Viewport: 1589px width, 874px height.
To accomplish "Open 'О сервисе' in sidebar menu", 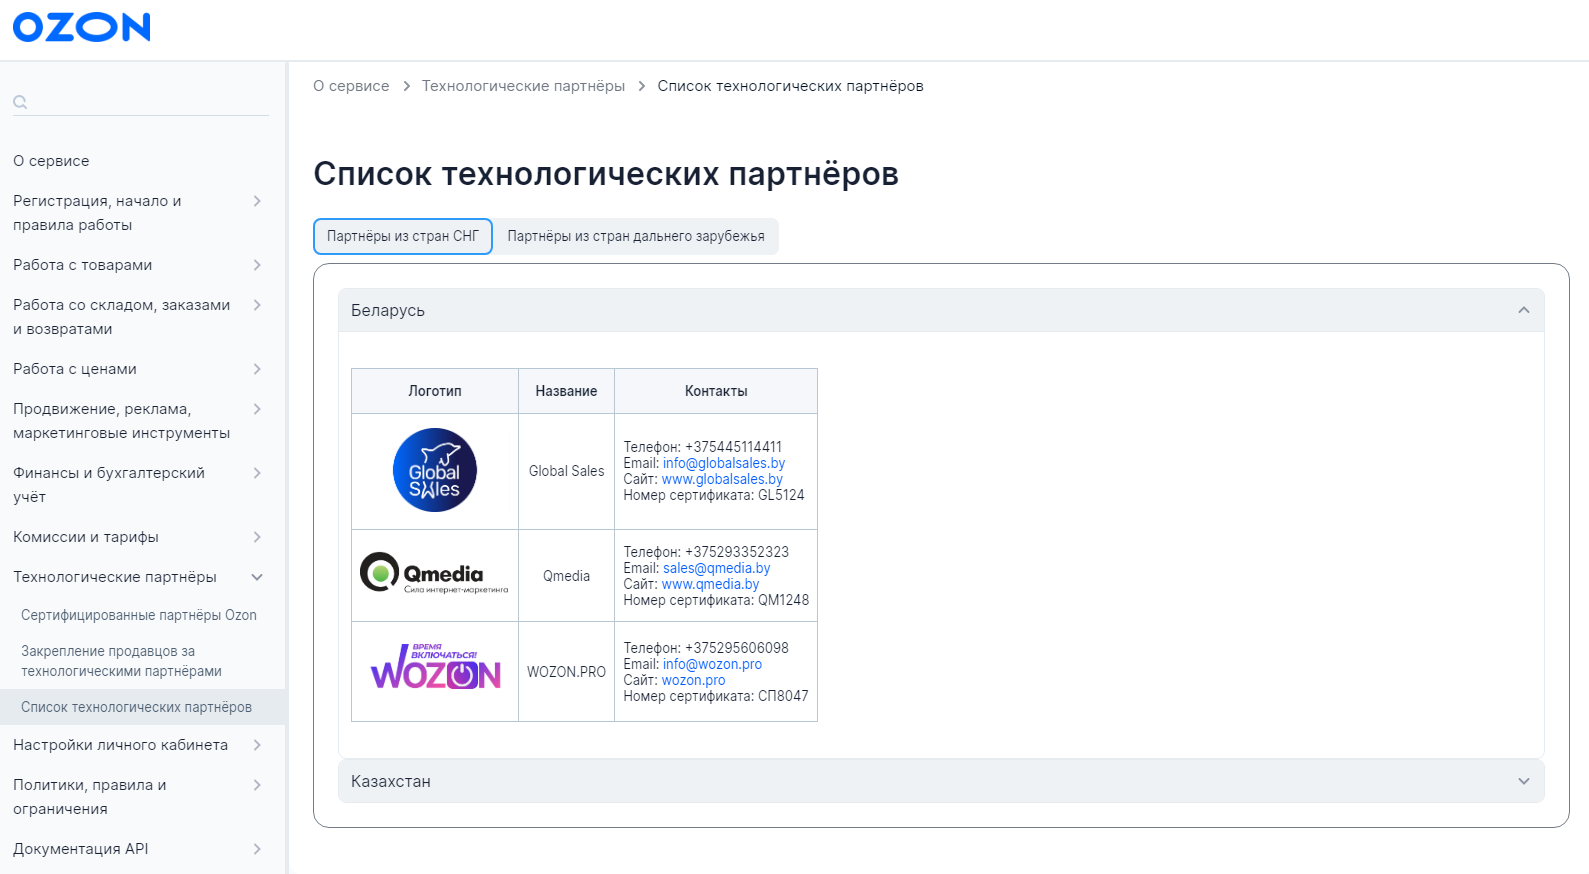I will pos(51,161).
